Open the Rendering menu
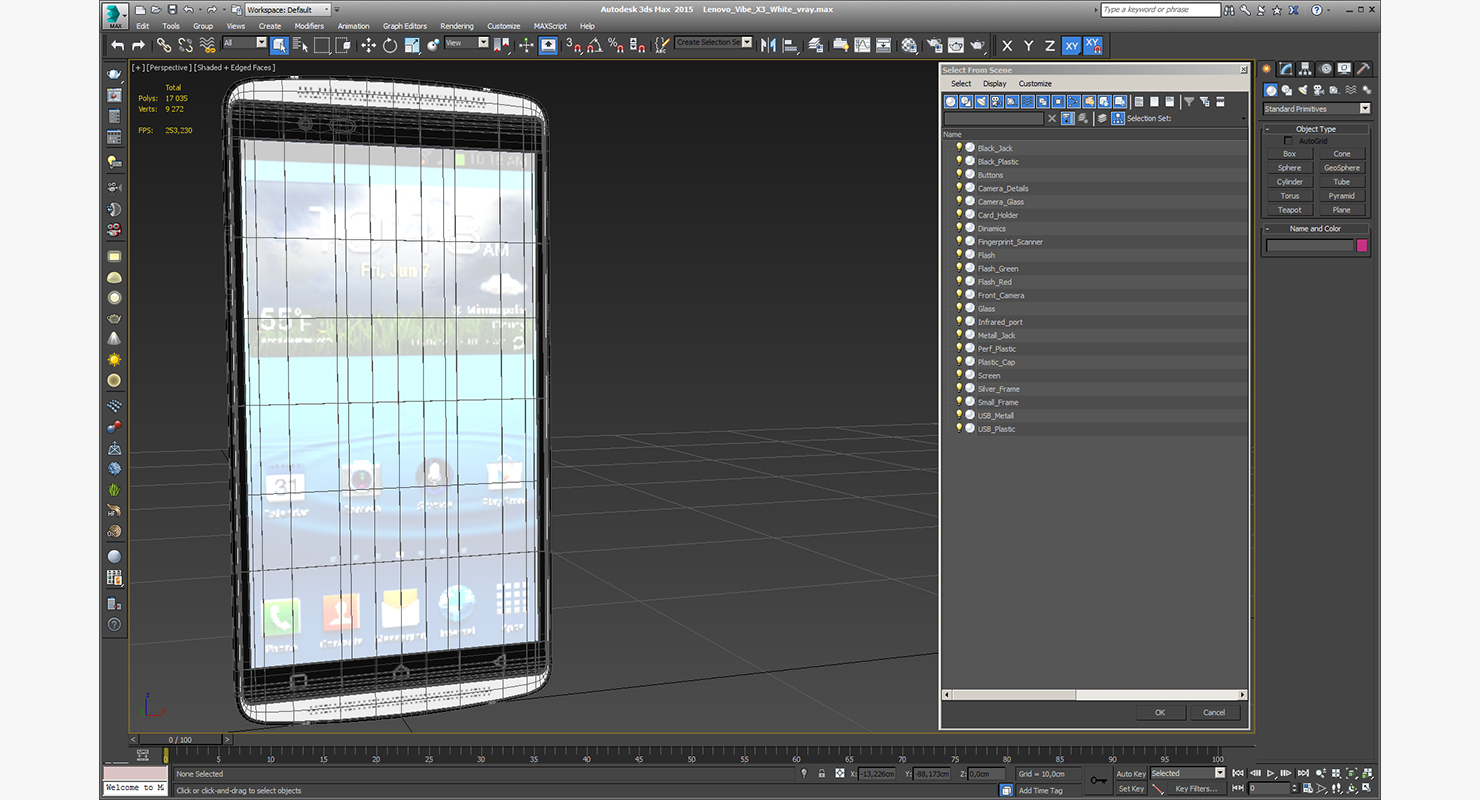This screenshot has width=1480, height=800. [457, 26]
